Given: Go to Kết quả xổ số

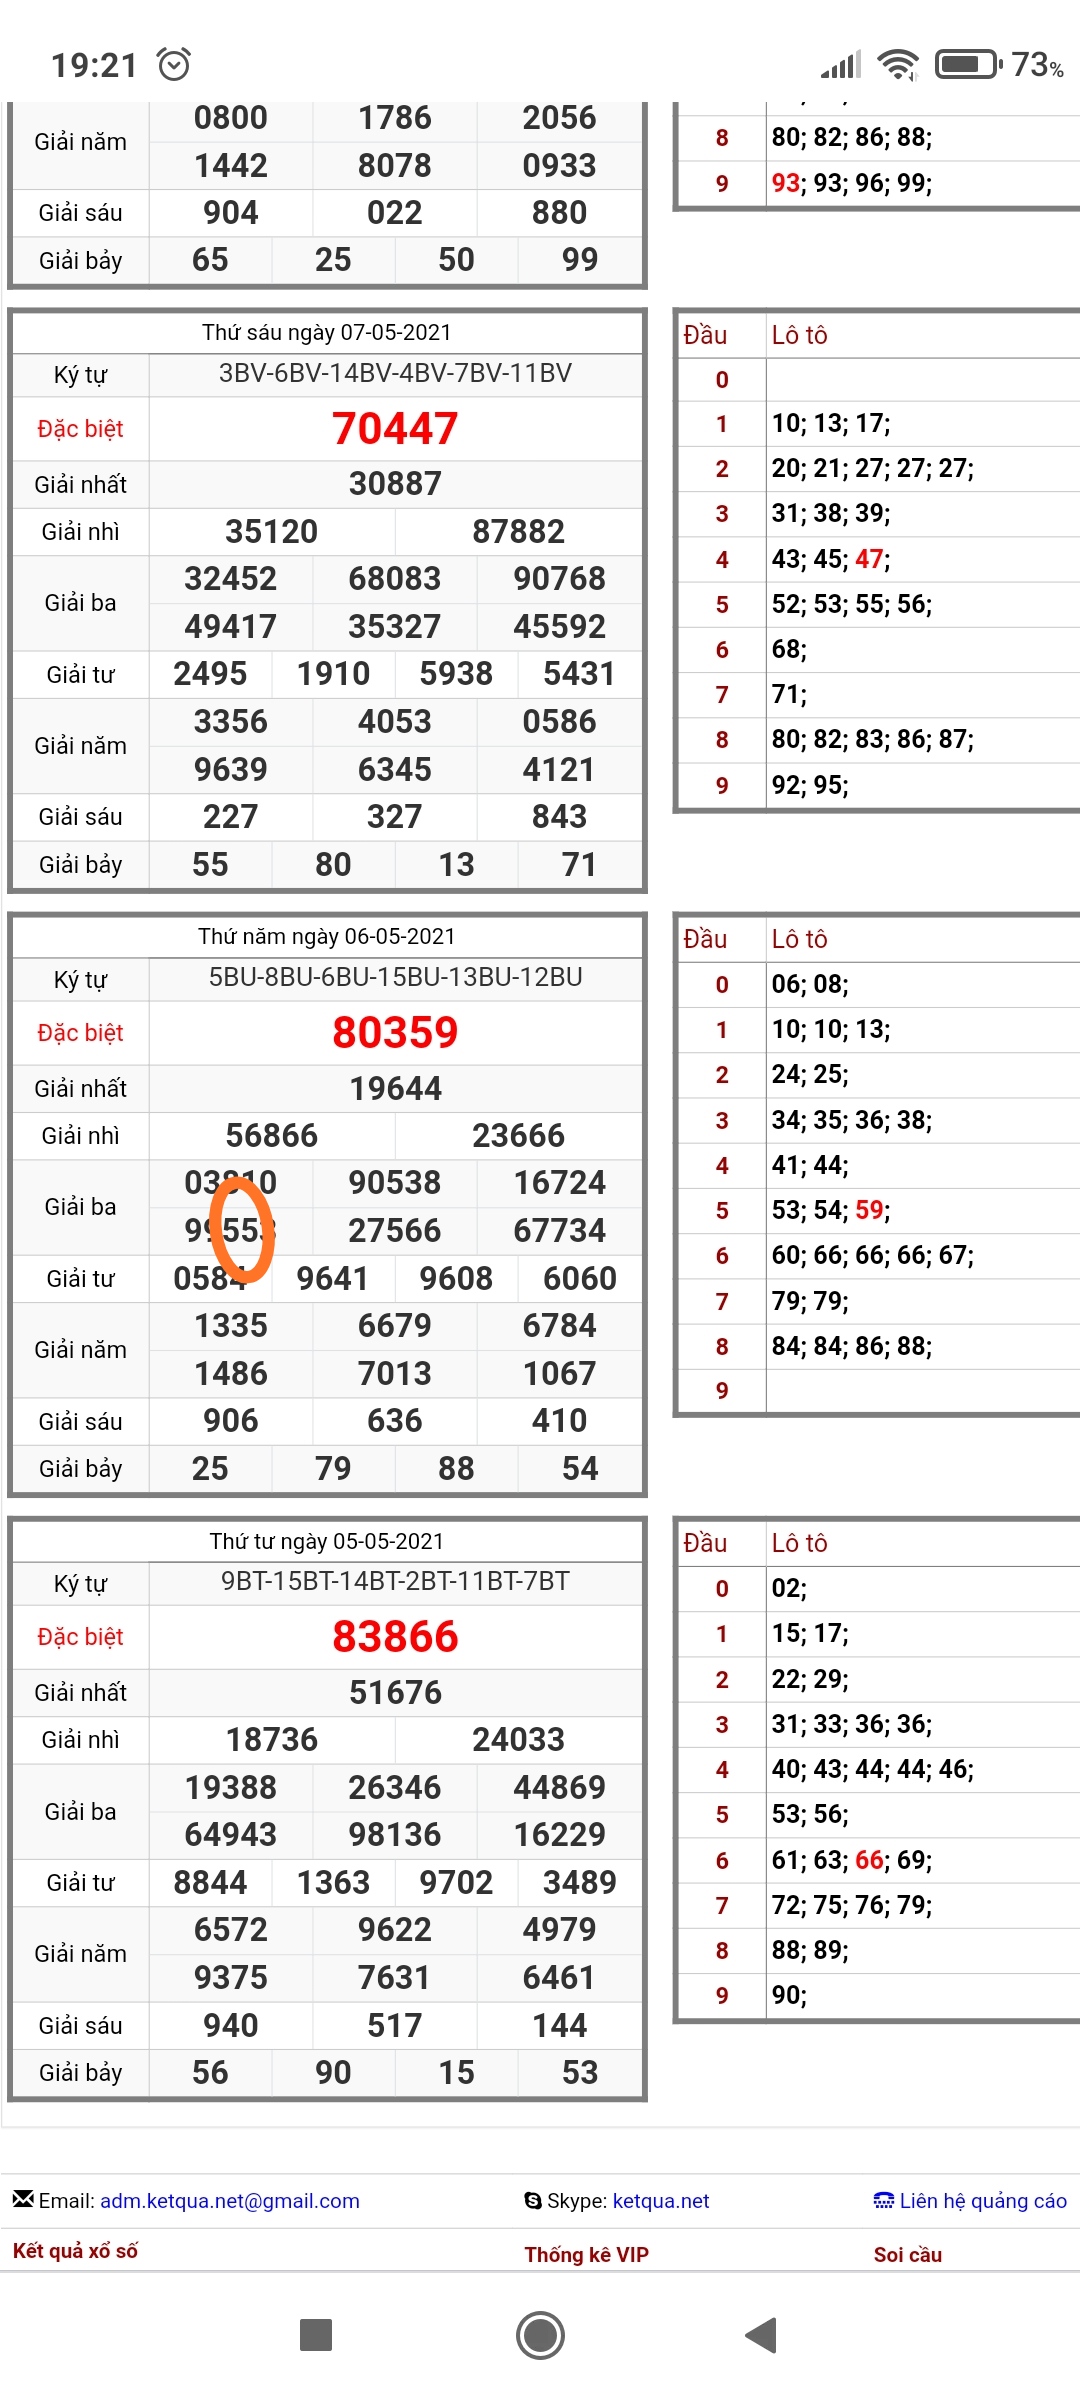Looking at the screenshot, I should (75, 2251).
